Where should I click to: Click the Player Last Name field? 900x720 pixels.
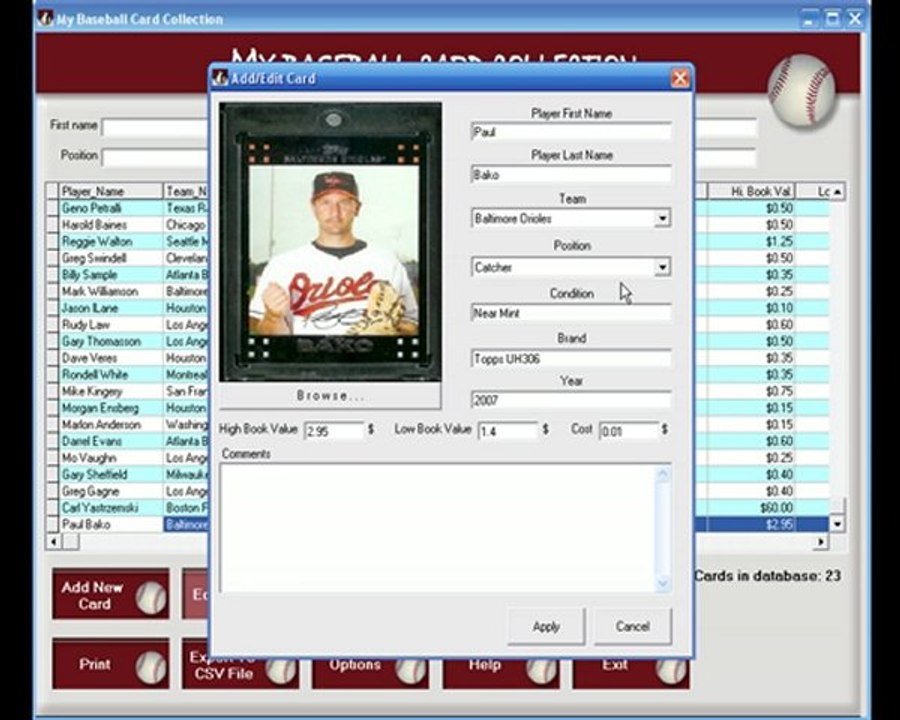pyautogui.click(x=571, y=175)
